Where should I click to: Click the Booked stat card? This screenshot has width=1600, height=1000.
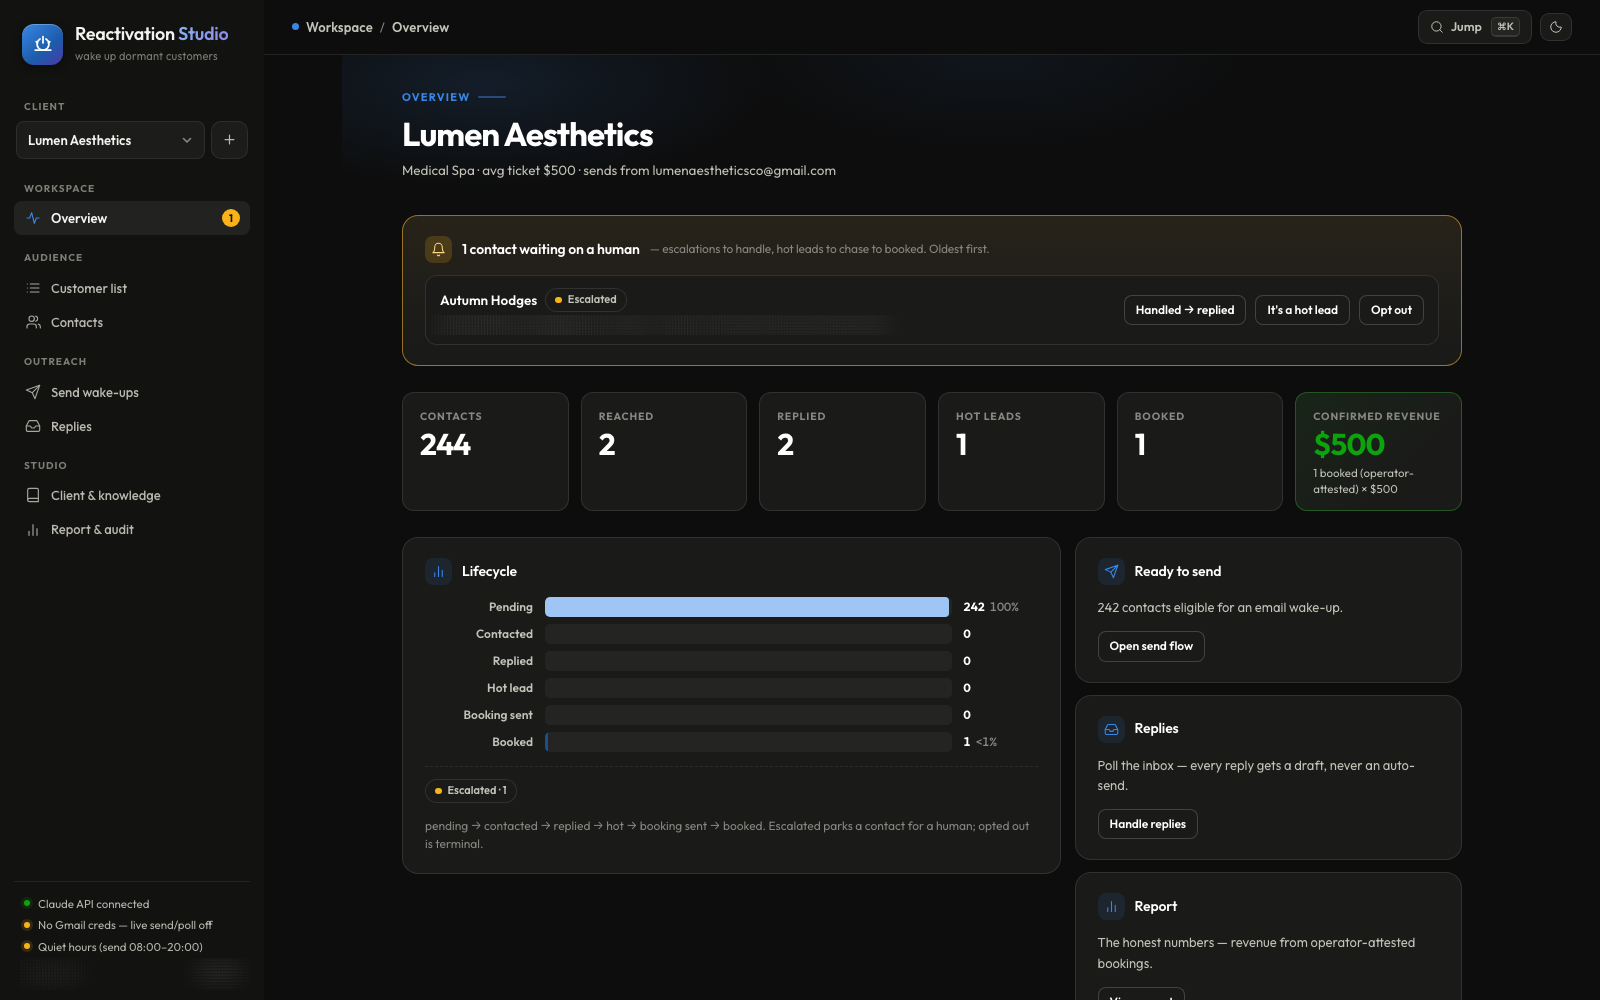tap(1200, 451)
